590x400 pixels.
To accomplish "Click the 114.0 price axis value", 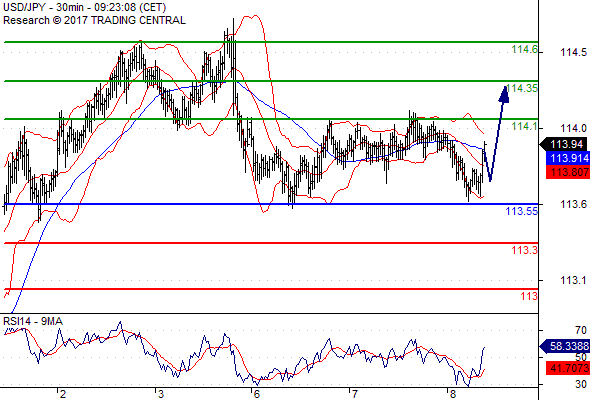I will click(x=573, y=129).
